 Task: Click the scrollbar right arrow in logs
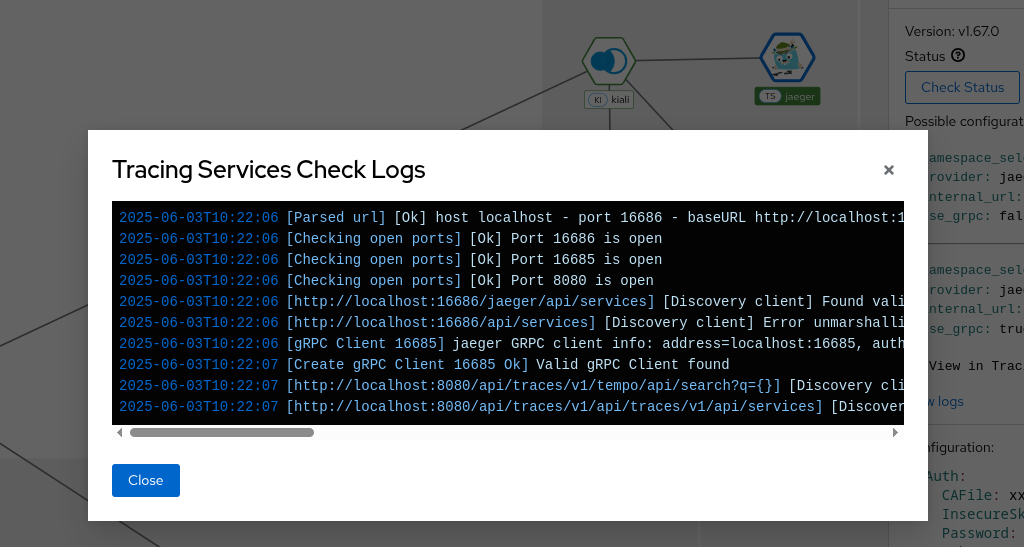[x=895, y=432]
